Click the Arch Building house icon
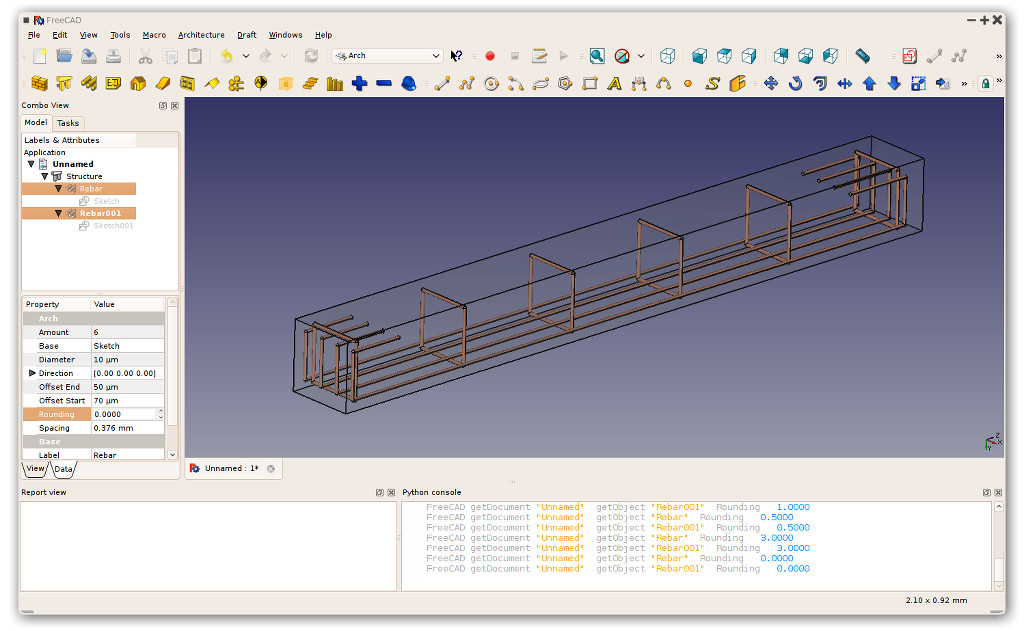Image resolution: width=1024 pixels, height=631 pixels. click(138, 84)
